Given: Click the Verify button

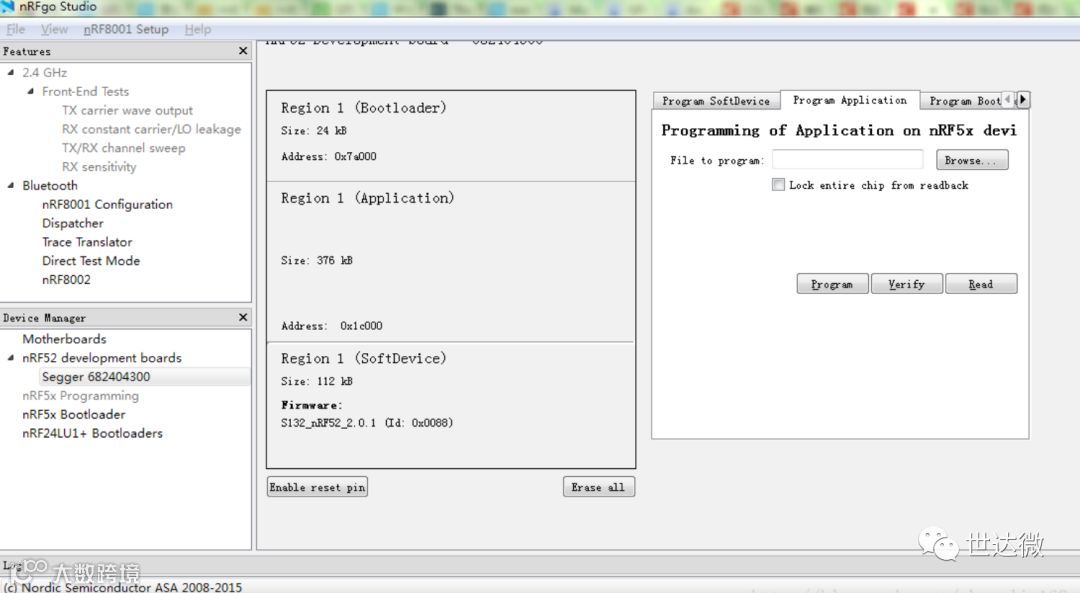Looking at the screenshot, I should coord(906,284).
